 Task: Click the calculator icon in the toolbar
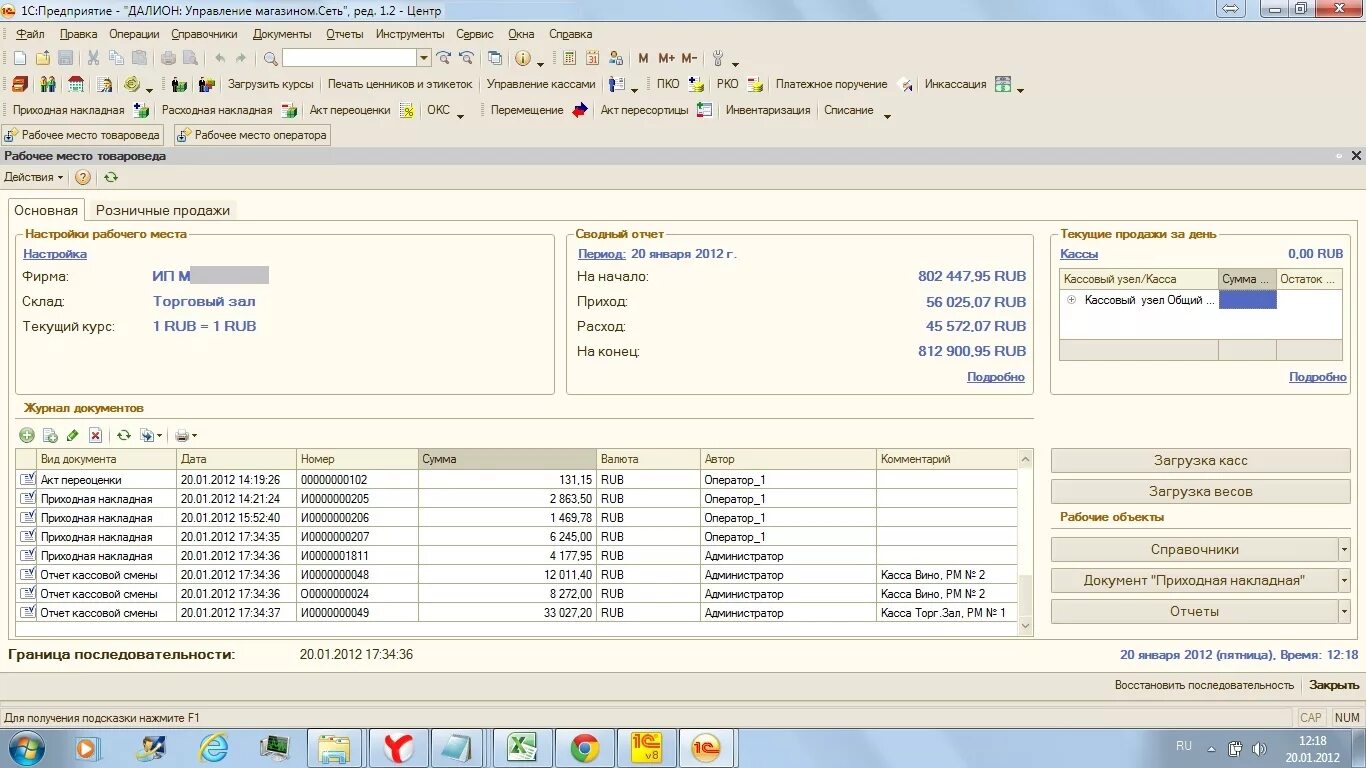[x=570, y=58]
